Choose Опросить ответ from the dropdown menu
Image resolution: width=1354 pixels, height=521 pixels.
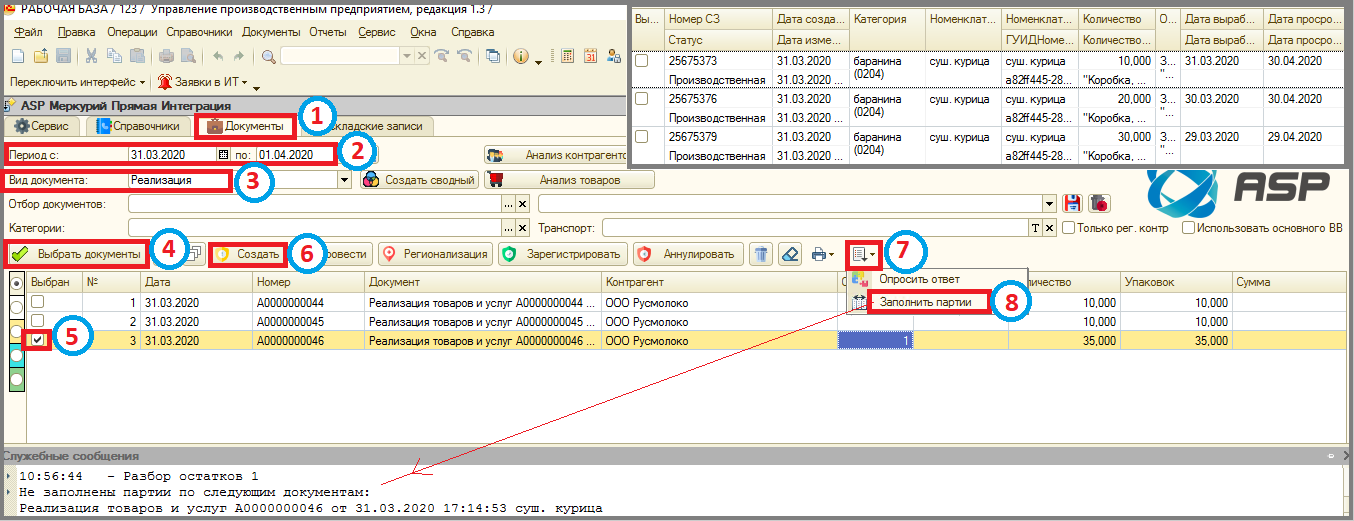coord(919,279)
